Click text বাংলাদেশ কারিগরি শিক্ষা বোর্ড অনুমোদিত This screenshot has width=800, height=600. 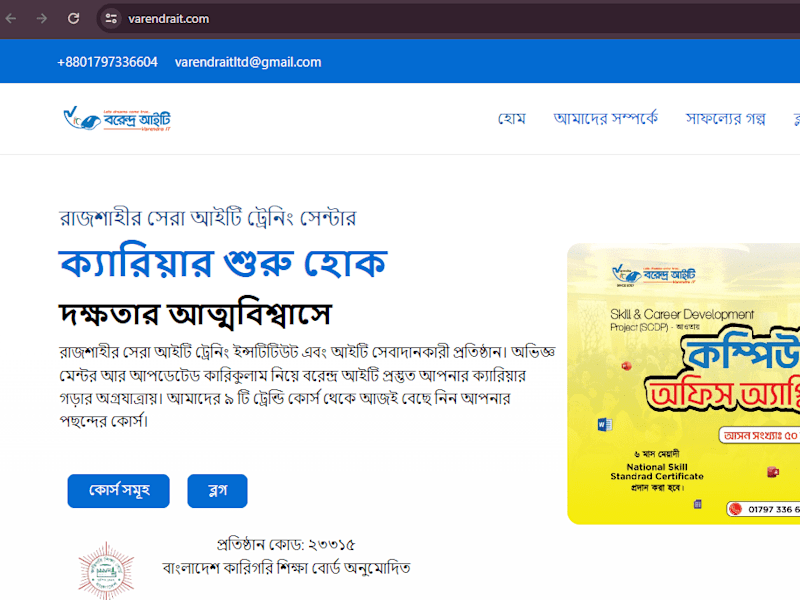click(287, 568)
